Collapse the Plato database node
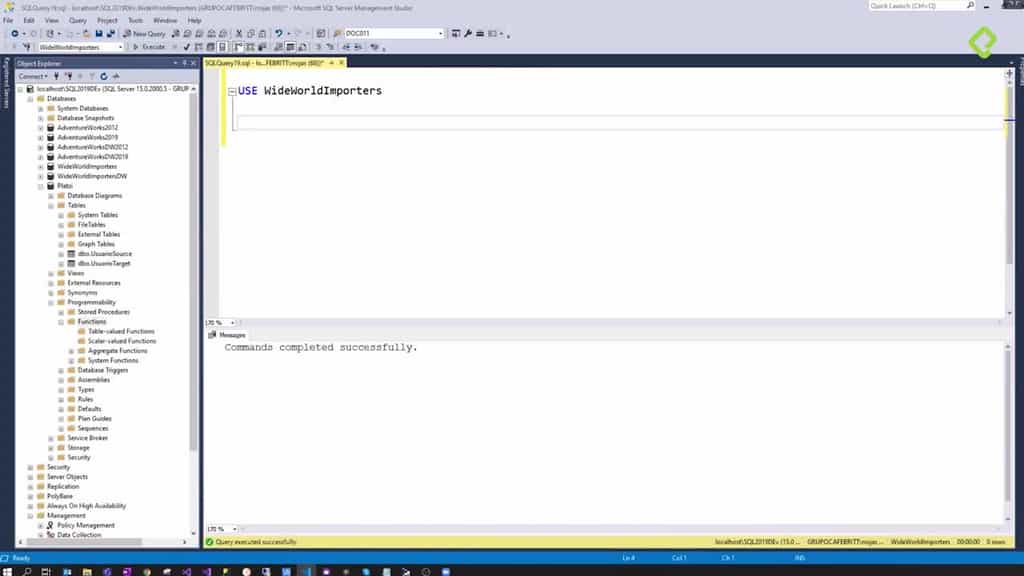1024x576 pixels. [40, 186]
